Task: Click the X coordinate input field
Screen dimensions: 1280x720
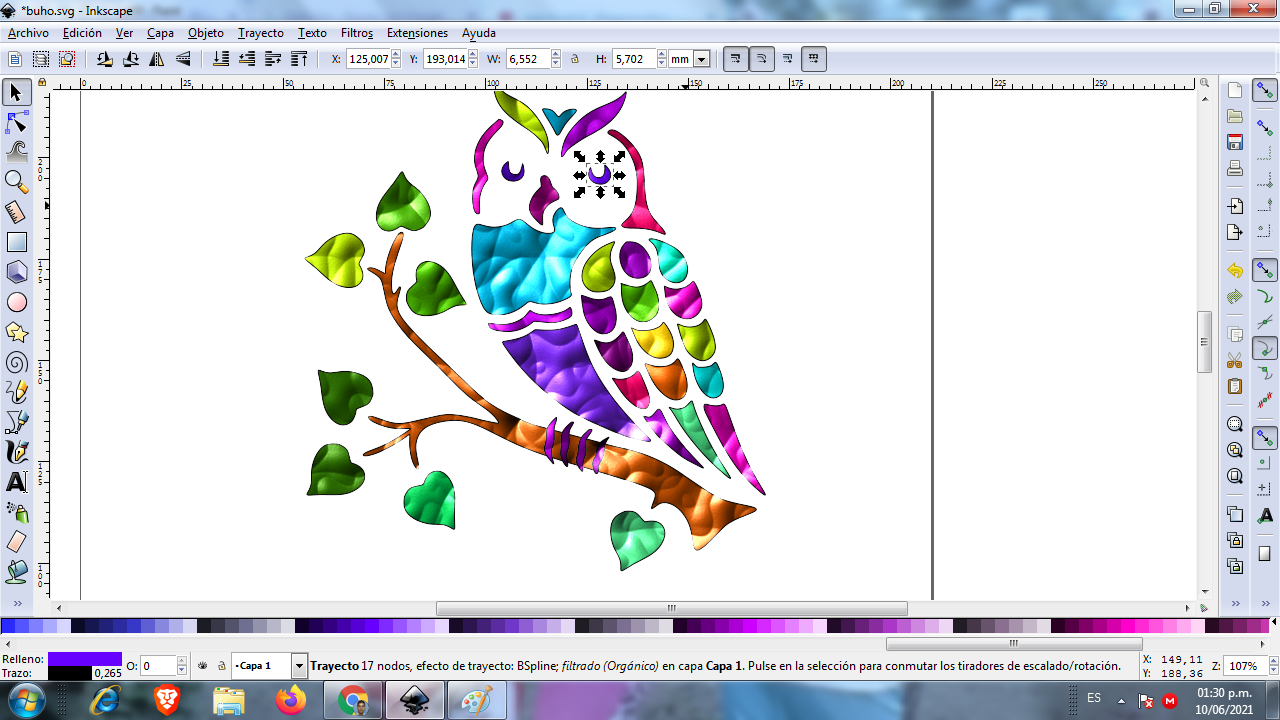Action: click(x=367, y=59)
